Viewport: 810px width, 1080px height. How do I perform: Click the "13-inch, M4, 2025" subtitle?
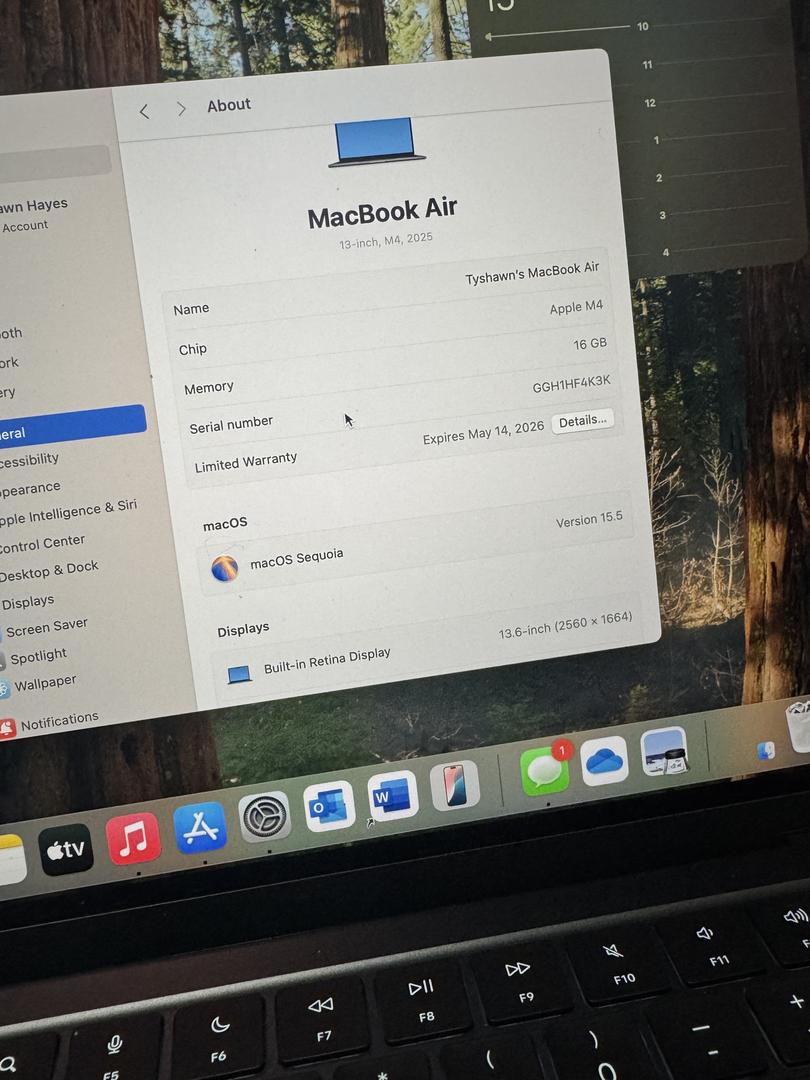[x=386, y=240]
